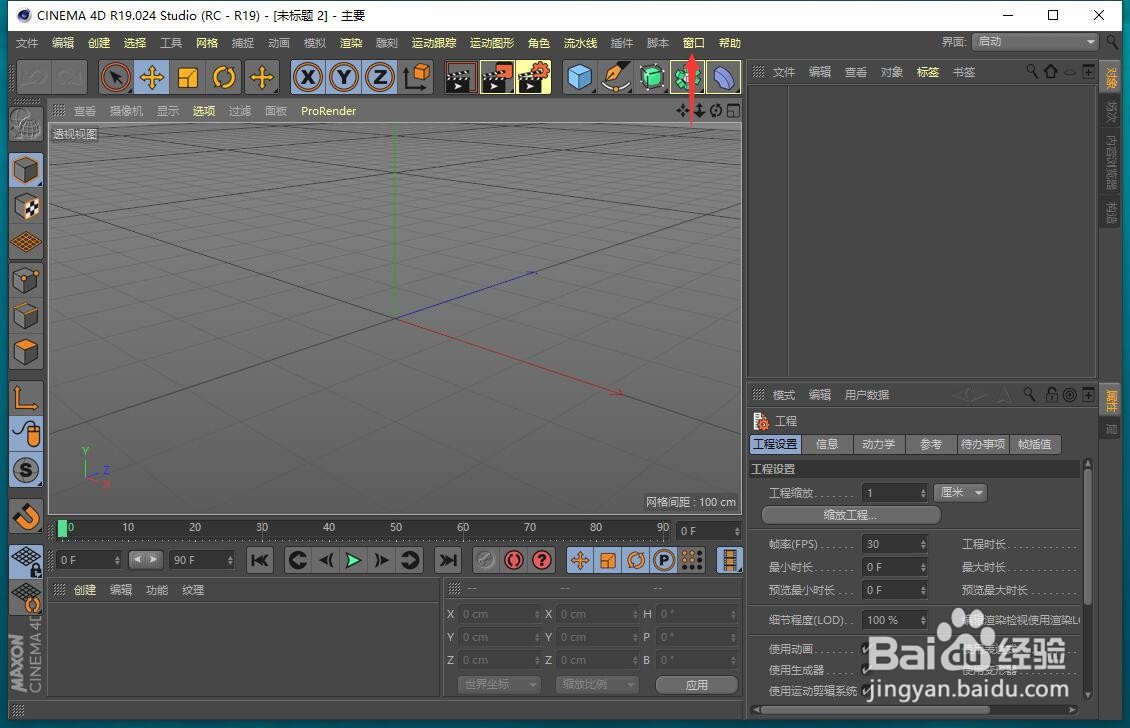This screenshot has width=1130, height=728.
Task: Open the 文件 menu in main menu bar
Action: [x=27, y=43]
